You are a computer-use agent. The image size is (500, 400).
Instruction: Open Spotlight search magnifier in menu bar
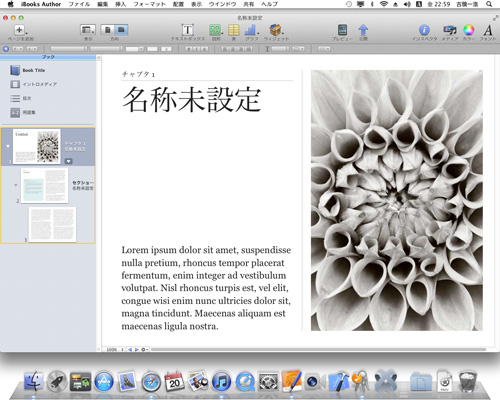coord(489,4)
